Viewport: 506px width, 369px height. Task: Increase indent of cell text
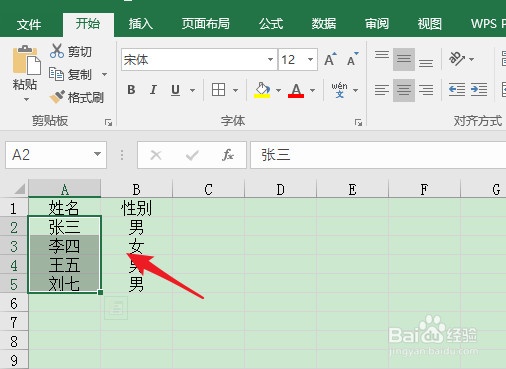tap(479, 90)
